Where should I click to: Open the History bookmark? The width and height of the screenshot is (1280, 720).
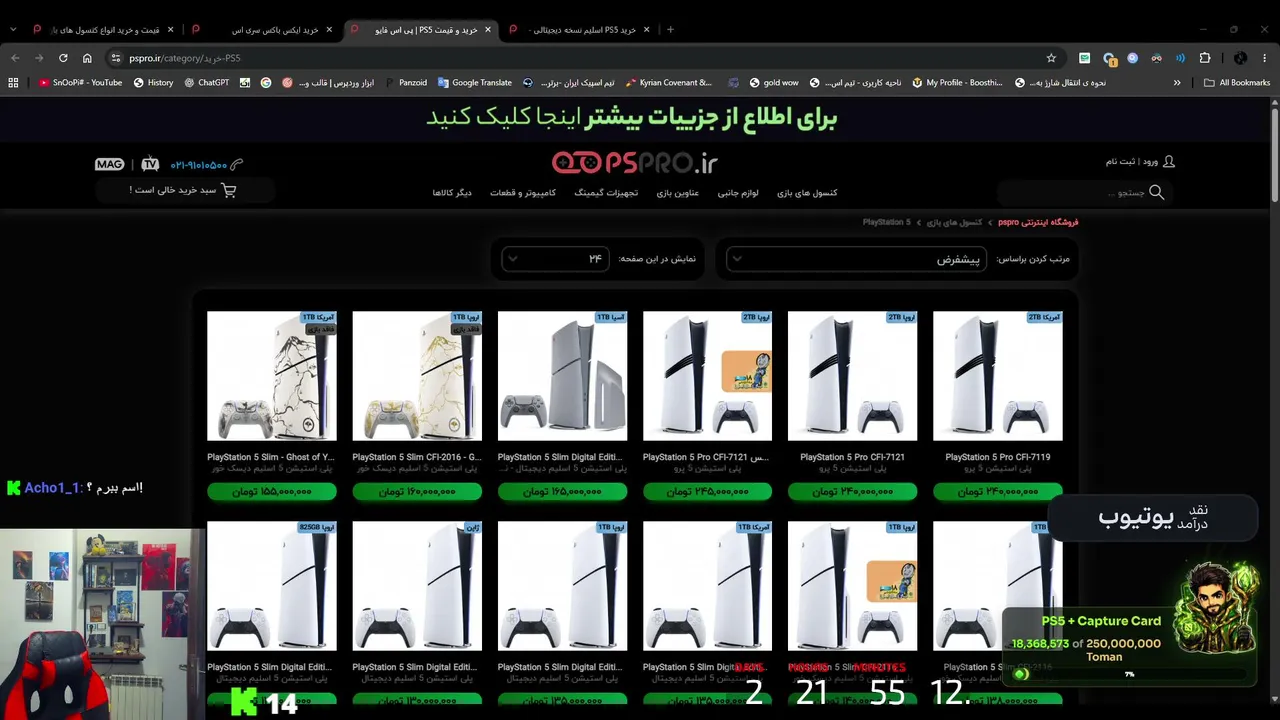pos(153,83)
